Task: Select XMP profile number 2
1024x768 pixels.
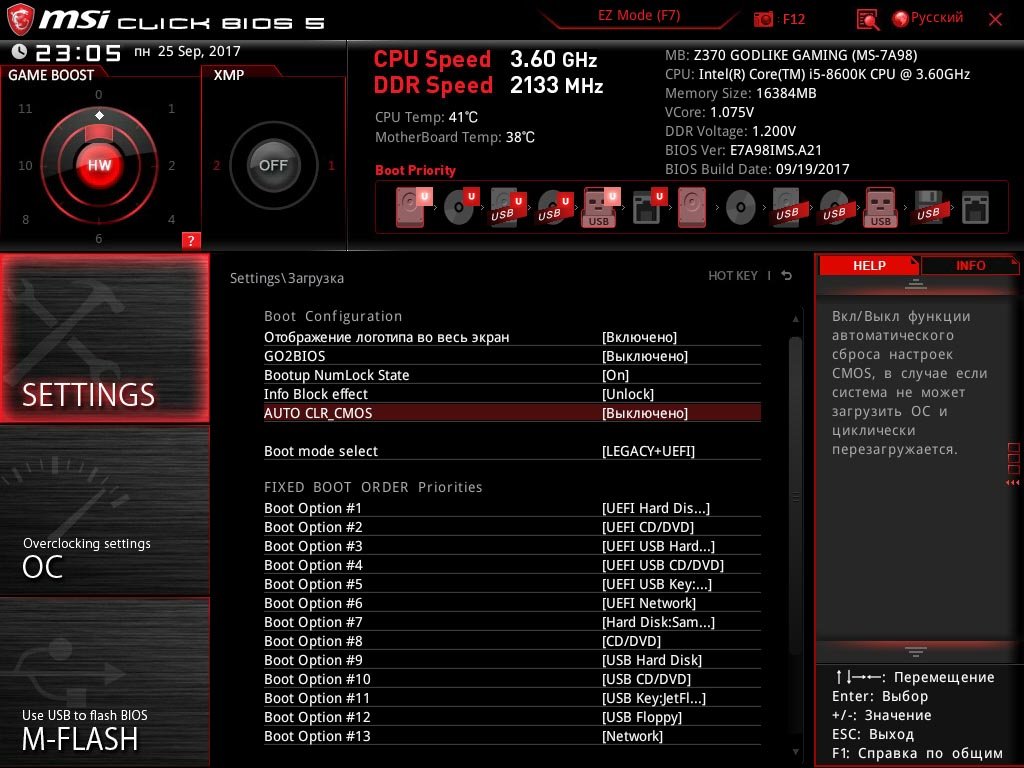Action: [216, 165]
